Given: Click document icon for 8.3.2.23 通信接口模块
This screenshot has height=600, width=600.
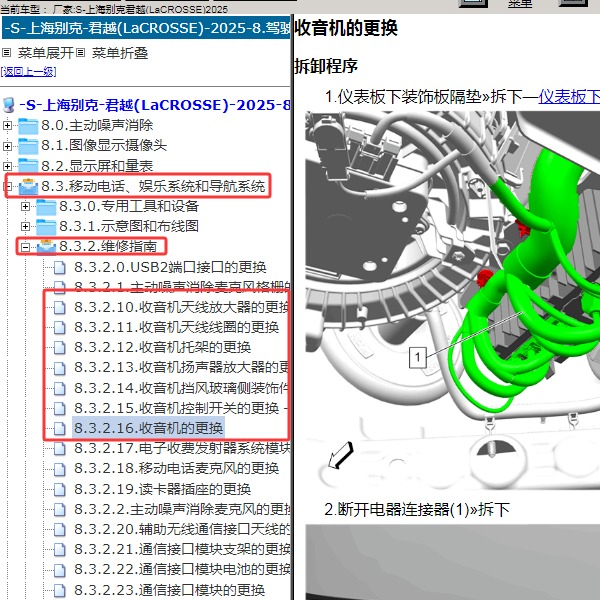Looking at the screenshot, I should [60, 590].
